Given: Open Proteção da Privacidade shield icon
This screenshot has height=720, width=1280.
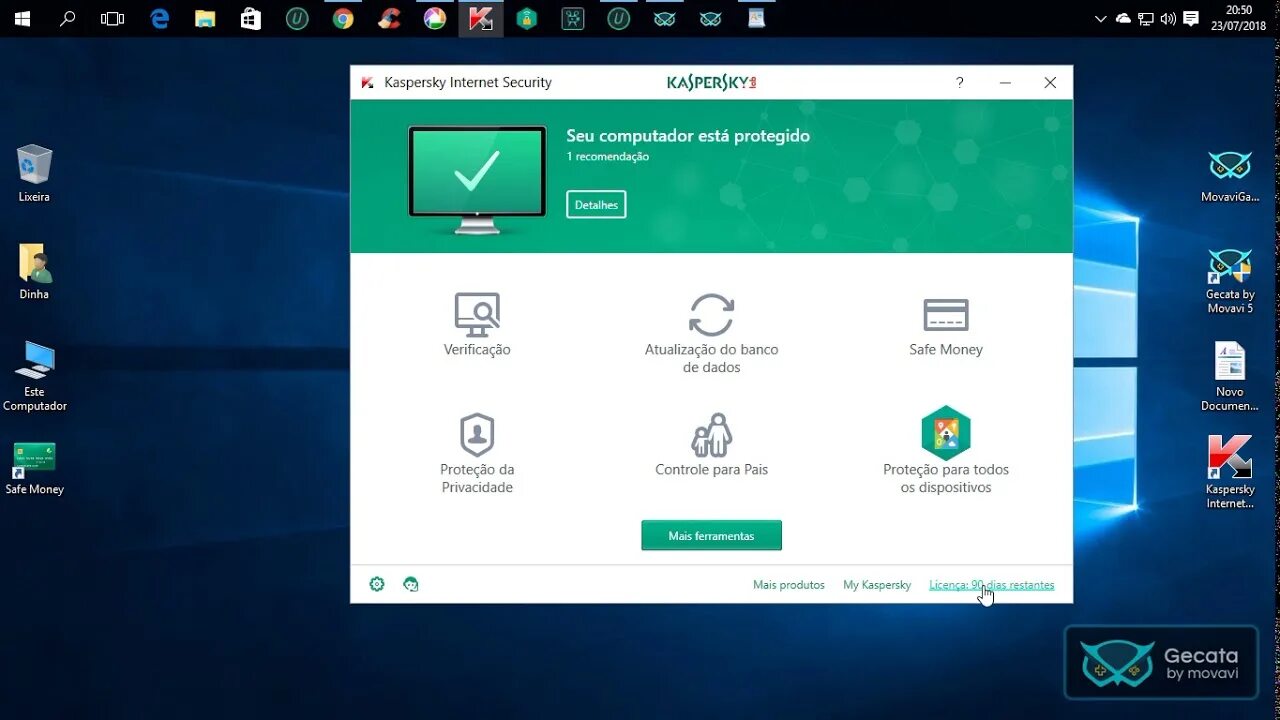Looking at the screenshot, I should [477, 435].
